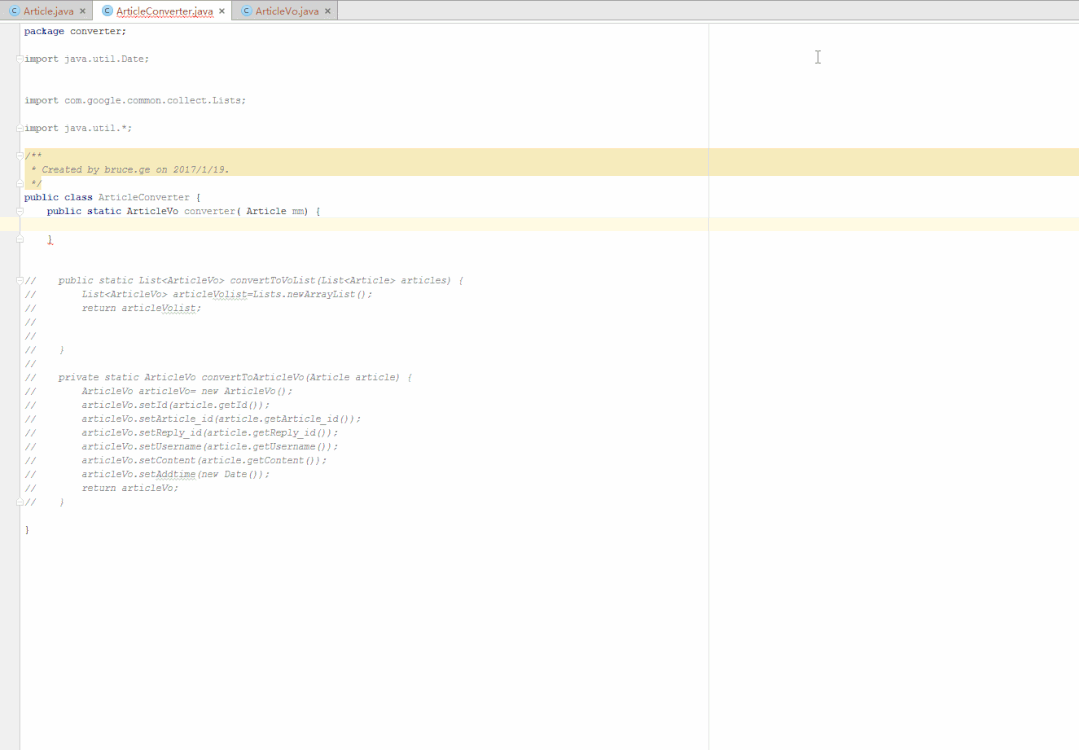Click the 'Created by bruce.ge' comment line
This screenshot has width=1079, height=750.
130,169
